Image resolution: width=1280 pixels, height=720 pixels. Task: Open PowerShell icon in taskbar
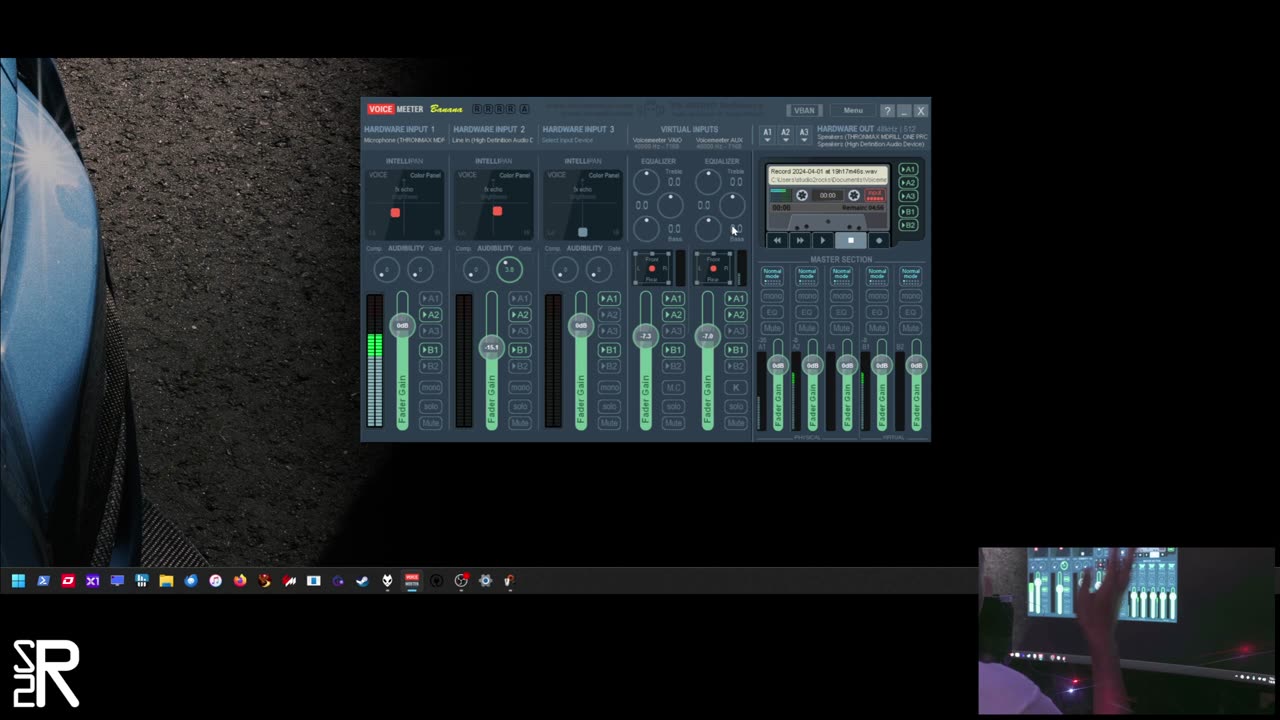pyautogui.click(x=43, y=581)
